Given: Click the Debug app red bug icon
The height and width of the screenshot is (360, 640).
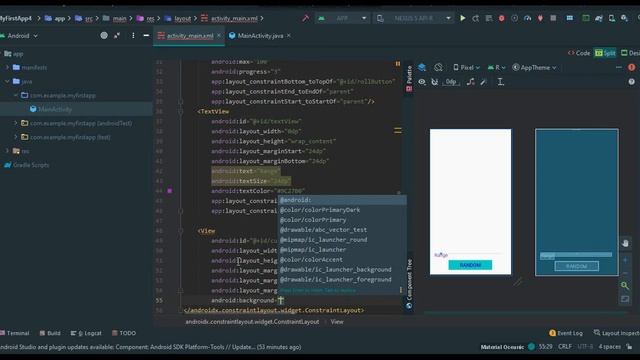Looking at the screenshot, I should pos(502,18).
